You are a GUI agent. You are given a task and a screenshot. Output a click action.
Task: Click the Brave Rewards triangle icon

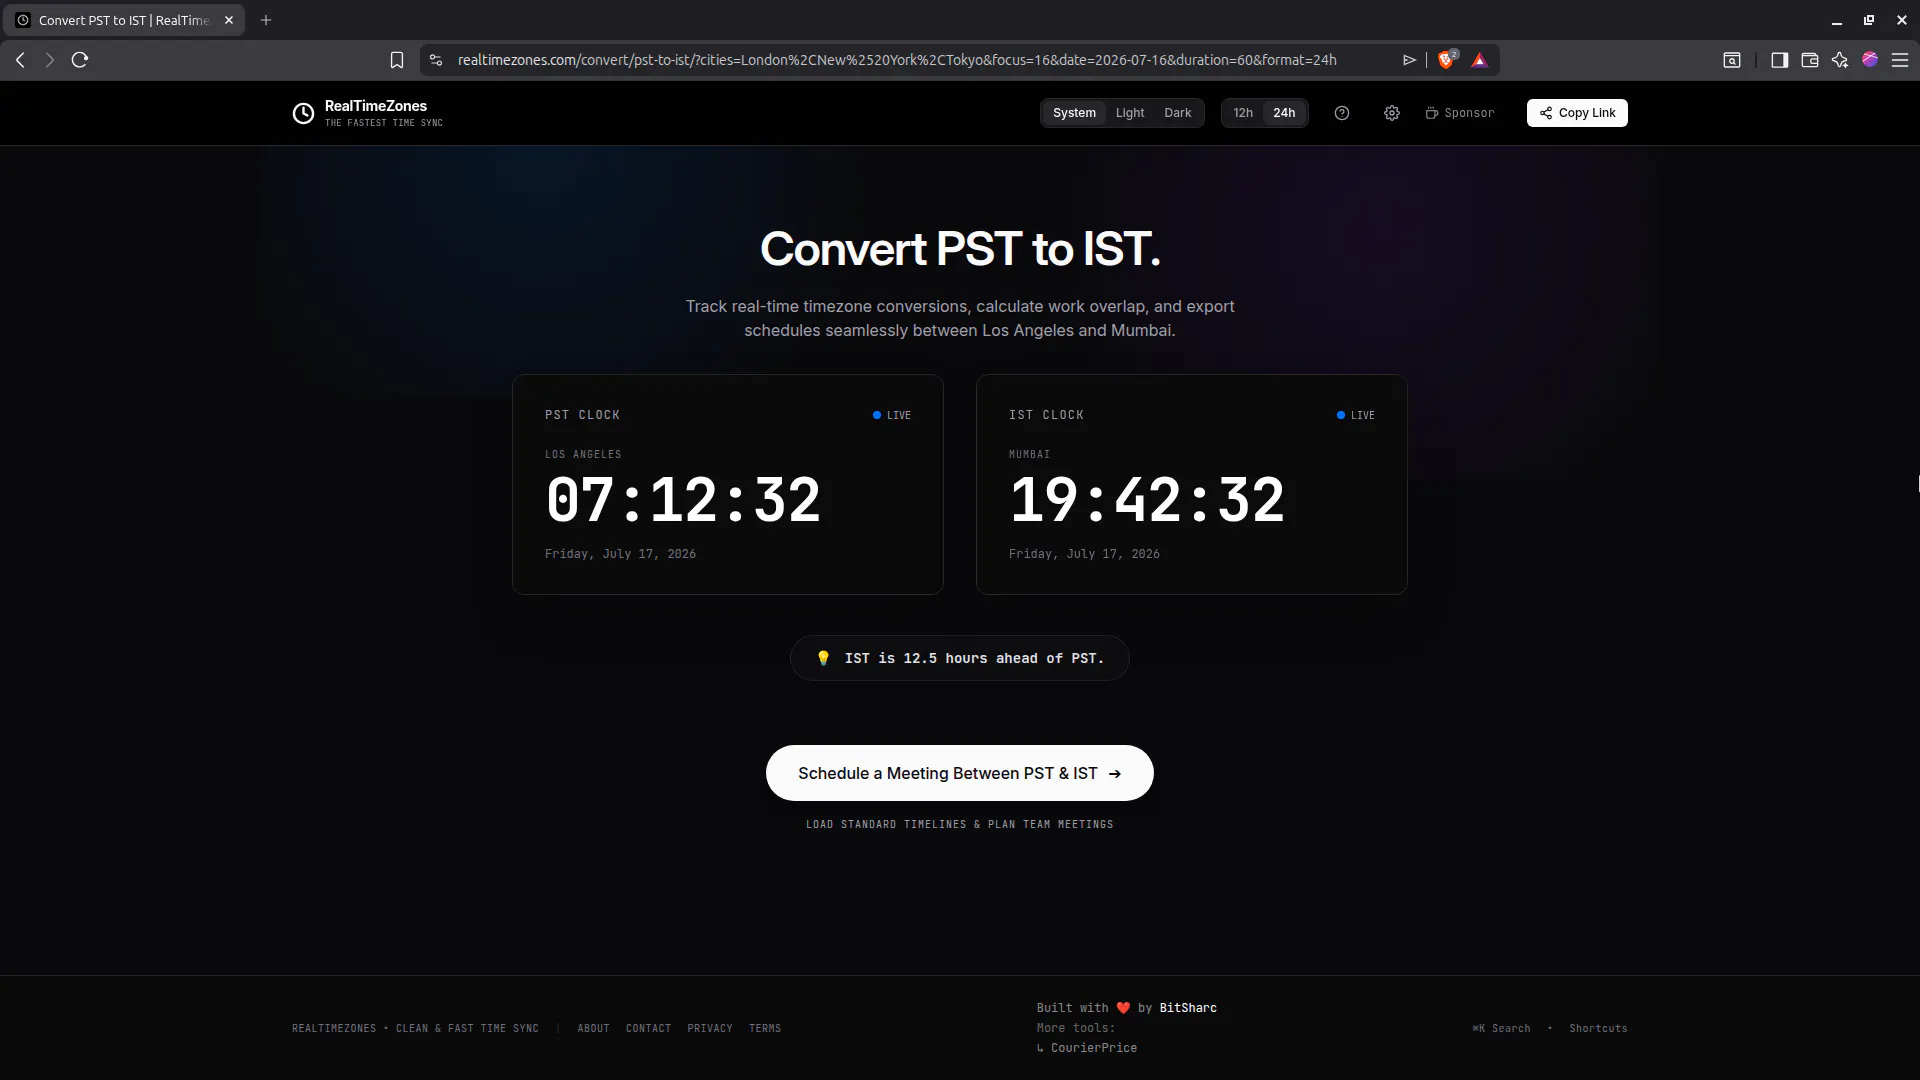1479,60
